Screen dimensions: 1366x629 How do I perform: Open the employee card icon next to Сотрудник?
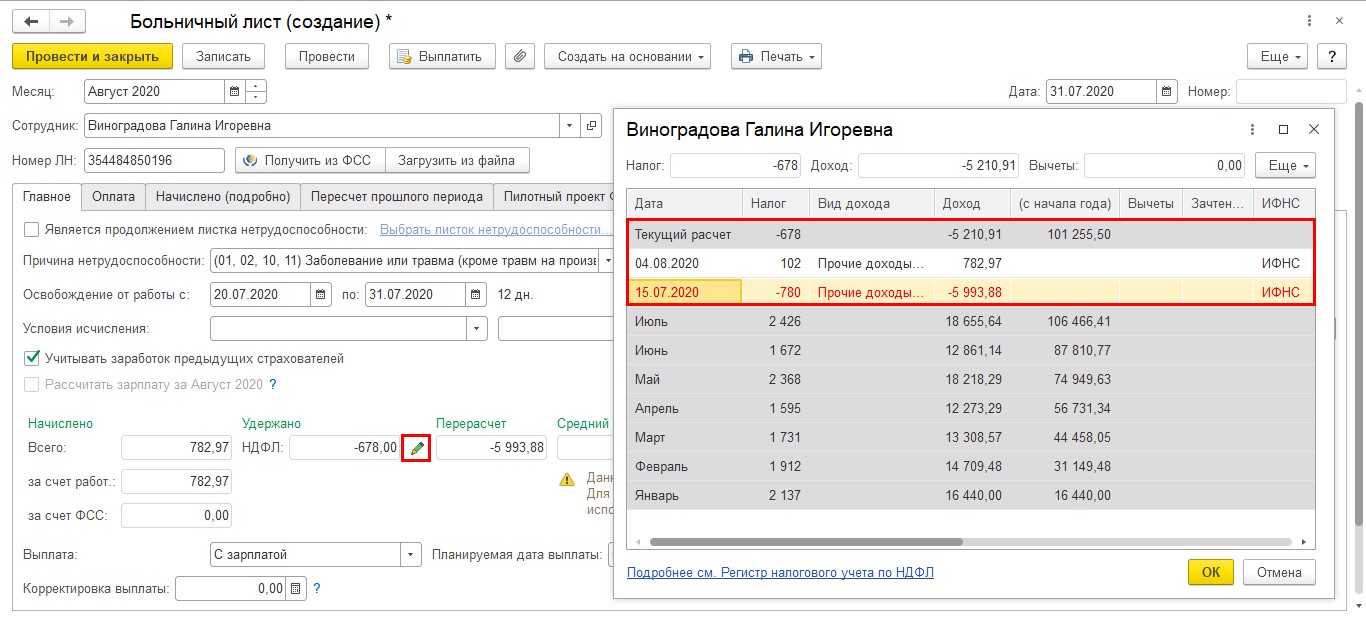(x=592, y=126)
